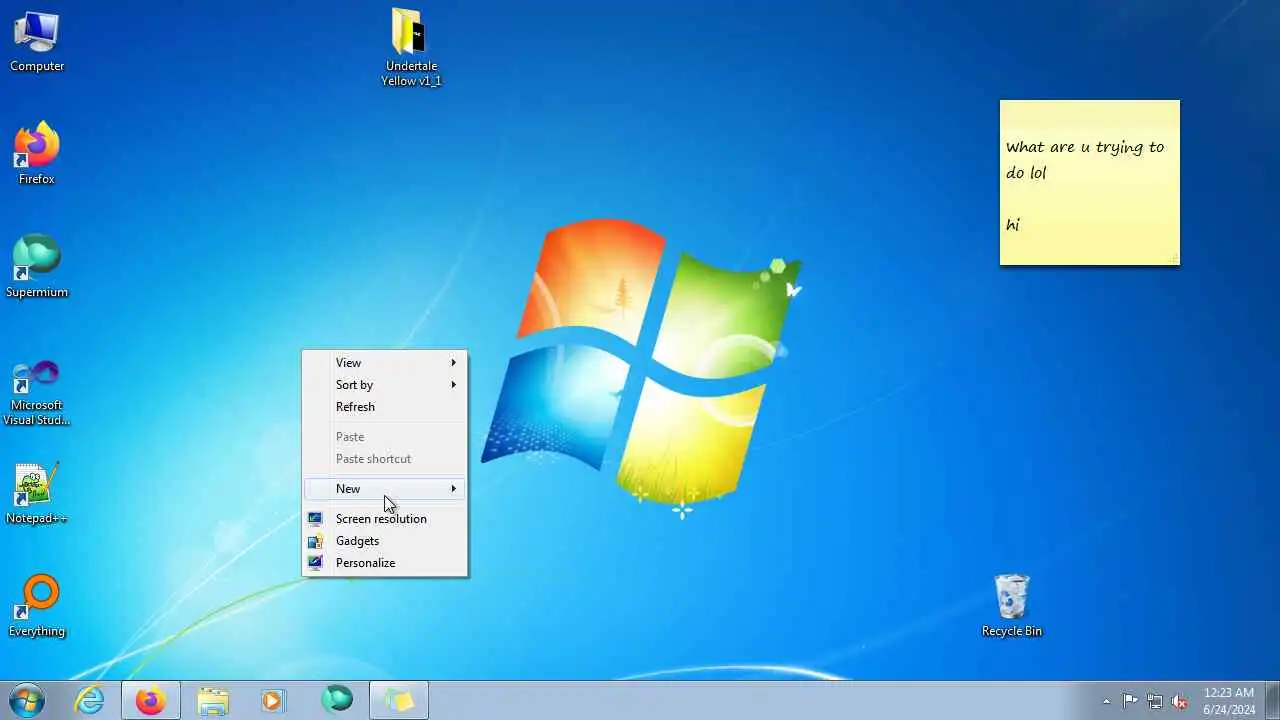This screenshot has height=720, width=1280.
Task: Open the New submenu
Action: pyautogui.click(x=385, y=489)
